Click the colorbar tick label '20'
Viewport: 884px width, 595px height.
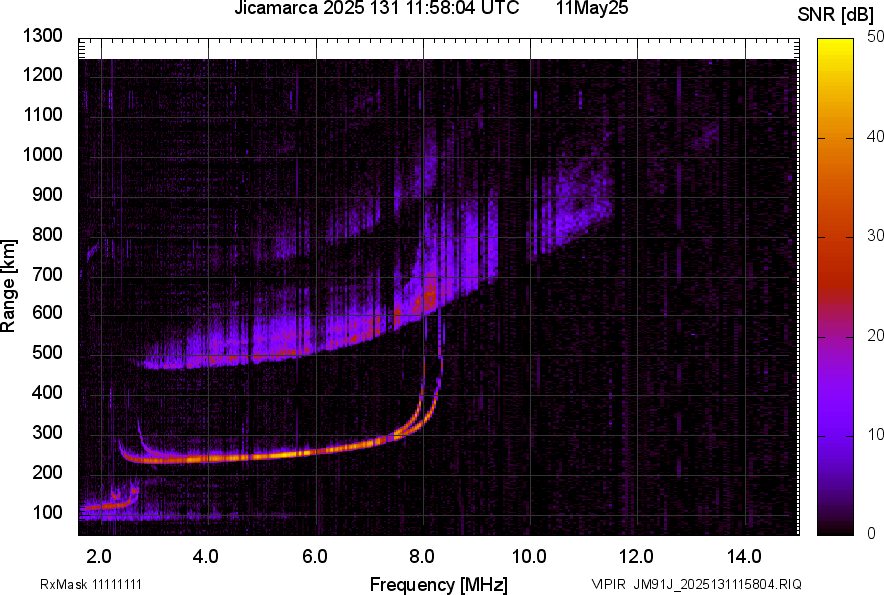(876, 336)
